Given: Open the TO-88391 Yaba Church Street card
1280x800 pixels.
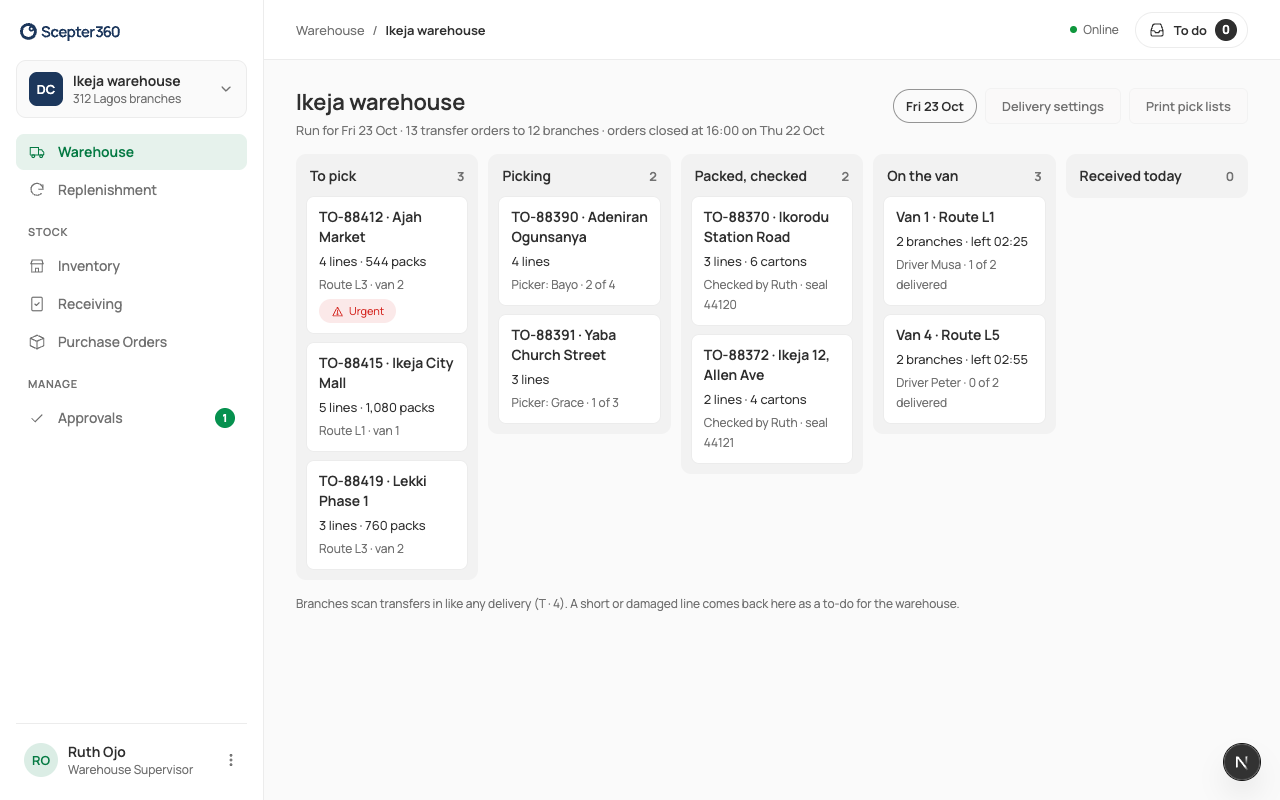Looking at the screenshot, I should (x=579, y=369).
